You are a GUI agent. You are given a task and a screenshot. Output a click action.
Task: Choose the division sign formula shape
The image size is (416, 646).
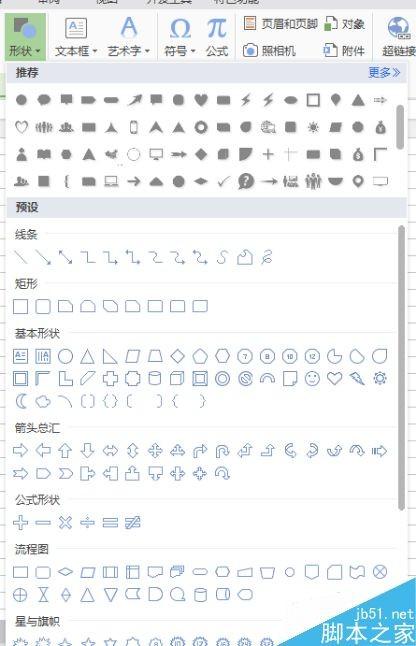(87, 522)
